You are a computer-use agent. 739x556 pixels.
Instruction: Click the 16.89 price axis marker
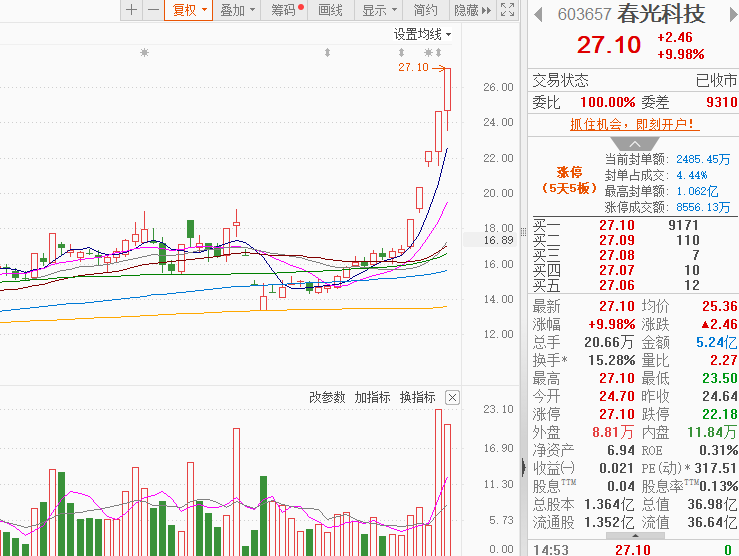498,240
